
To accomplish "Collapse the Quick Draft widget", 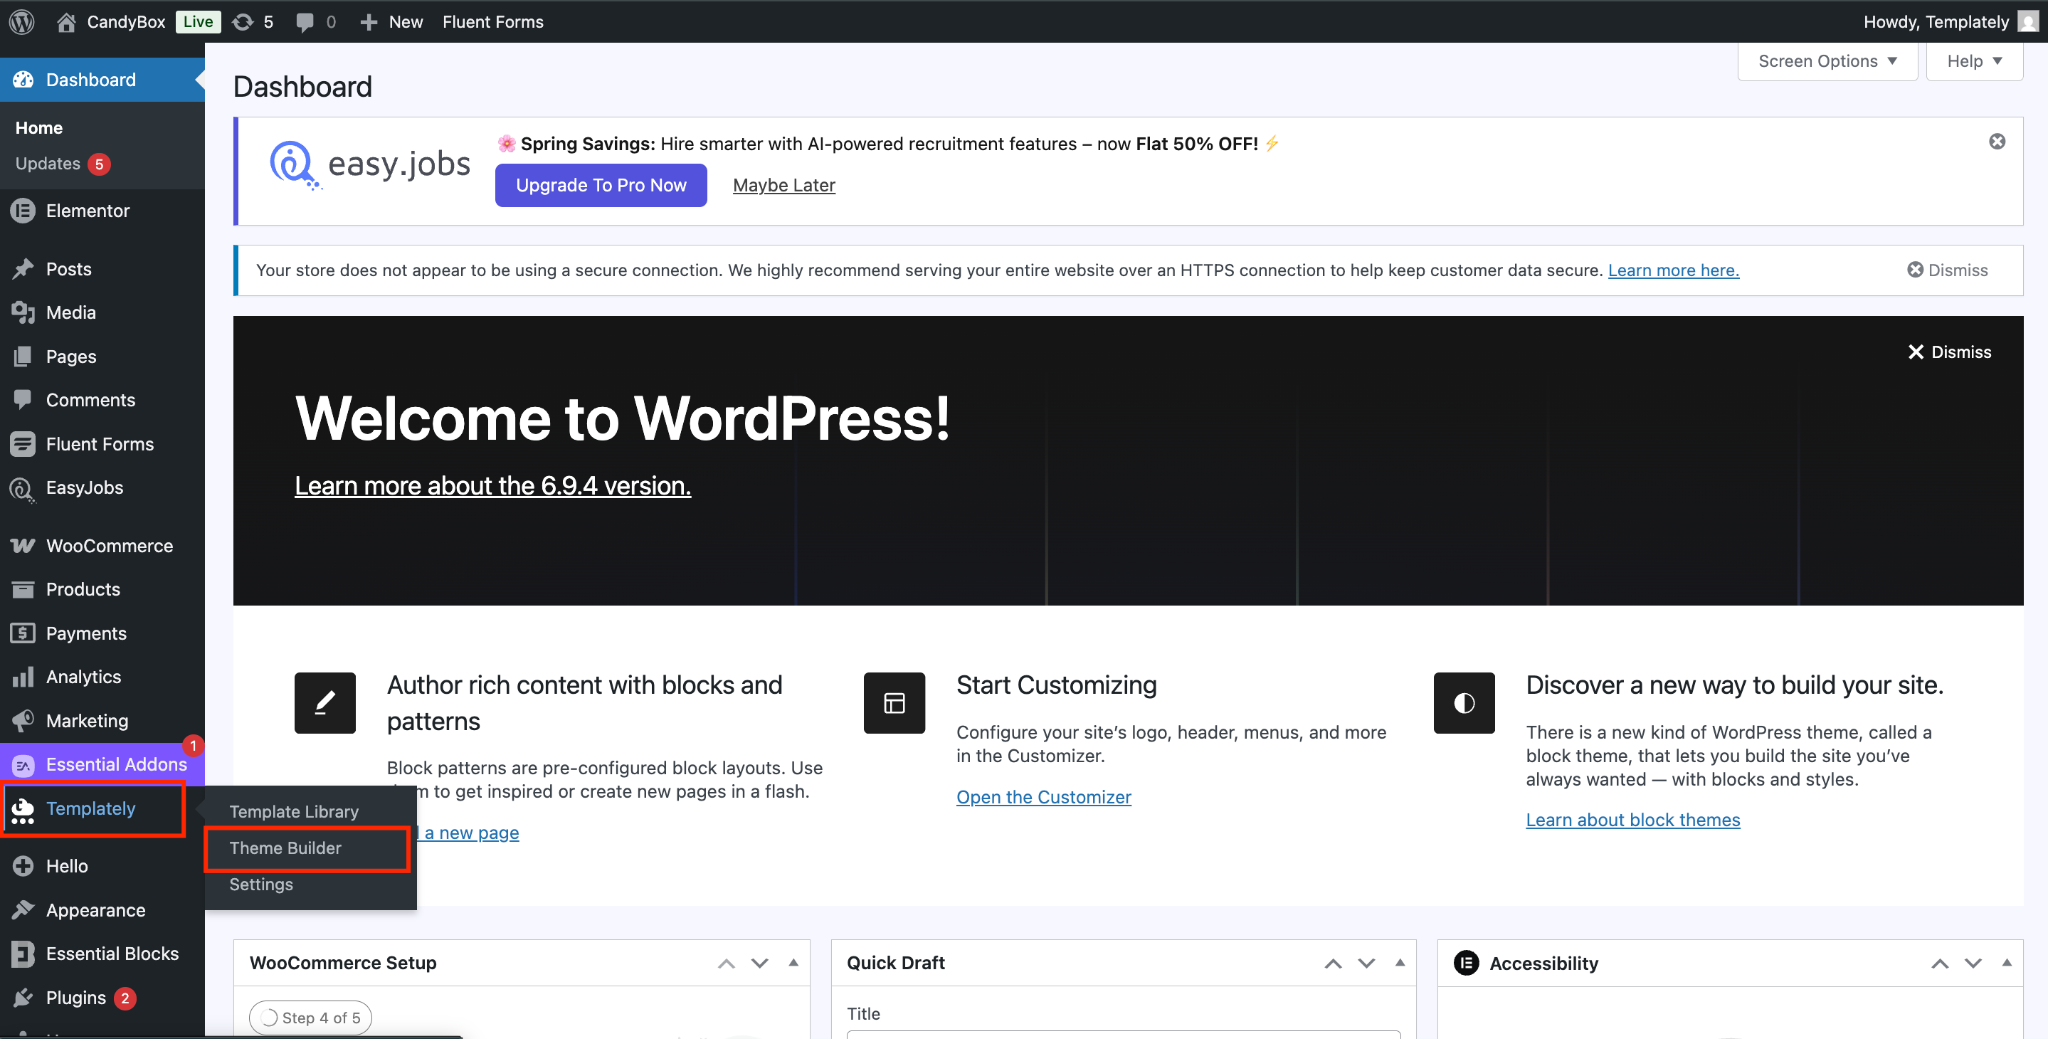I will coord(1400,963).
